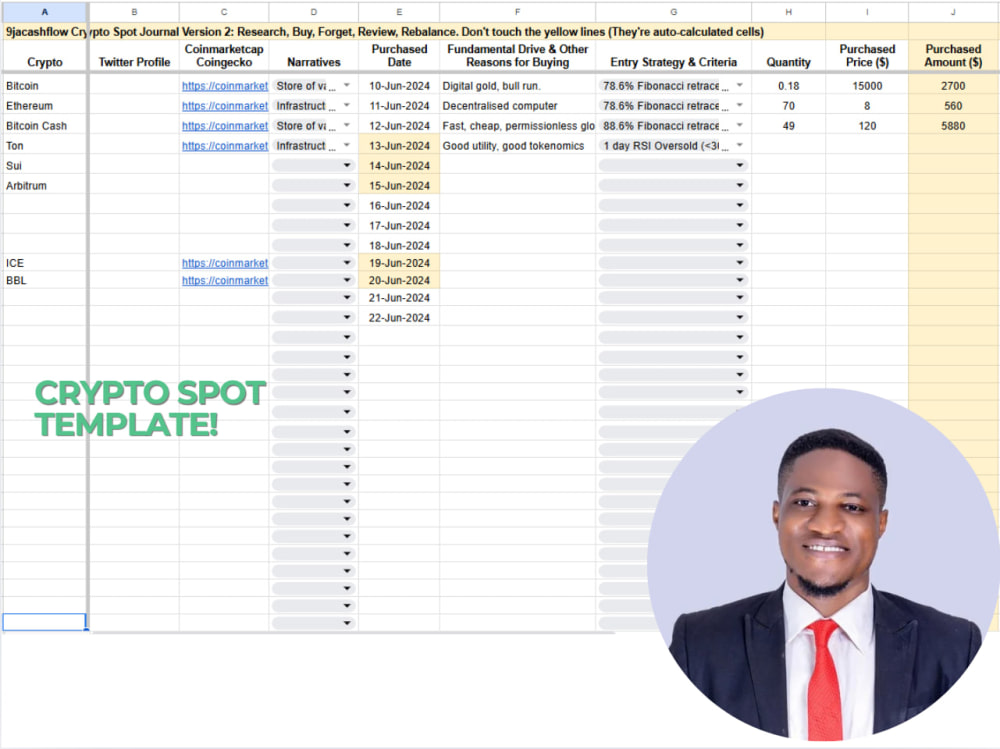Click the Quantity header cell
The image size is (1000, 749).
point(788,56)
